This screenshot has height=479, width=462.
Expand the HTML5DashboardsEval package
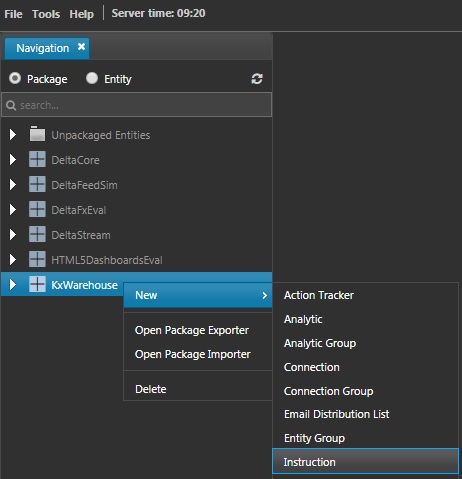point(13,259)
